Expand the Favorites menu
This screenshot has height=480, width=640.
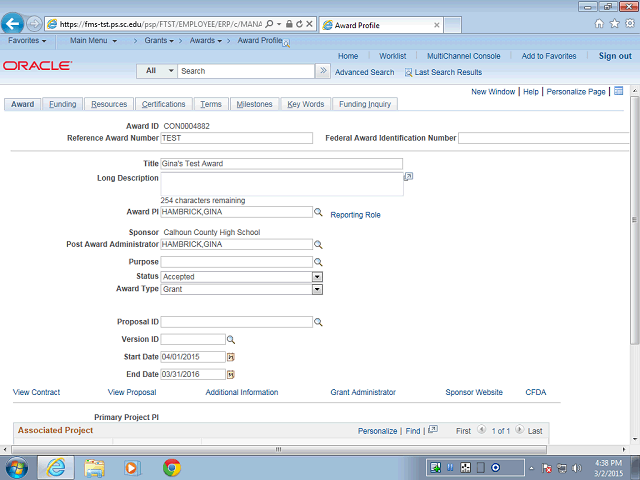pyautogui.click(x=27, y=40)
